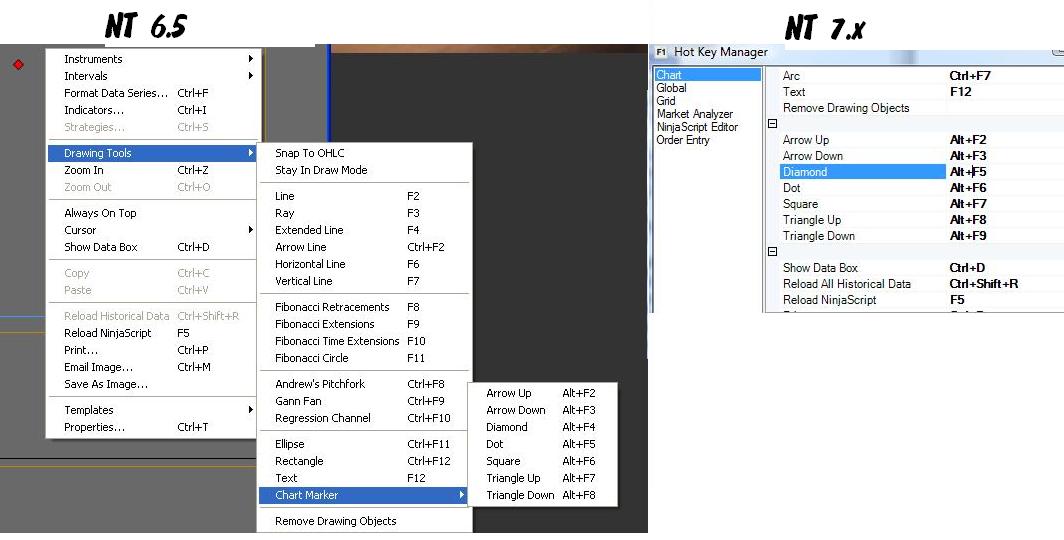Choose Square marker in submenu
Screen dimensions: 1064x540
click(x=543, y=461)
